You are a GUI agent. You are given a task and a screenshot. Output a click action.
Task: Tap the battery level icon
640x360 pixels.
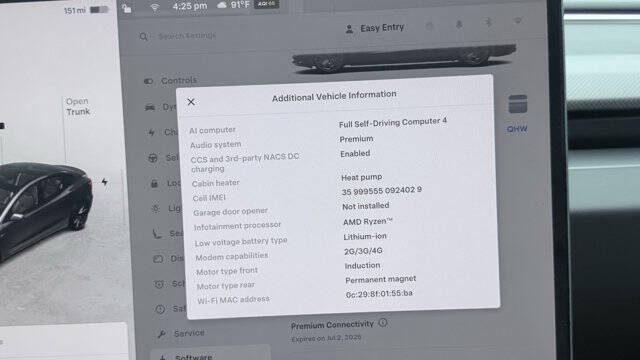pos(99,9)
